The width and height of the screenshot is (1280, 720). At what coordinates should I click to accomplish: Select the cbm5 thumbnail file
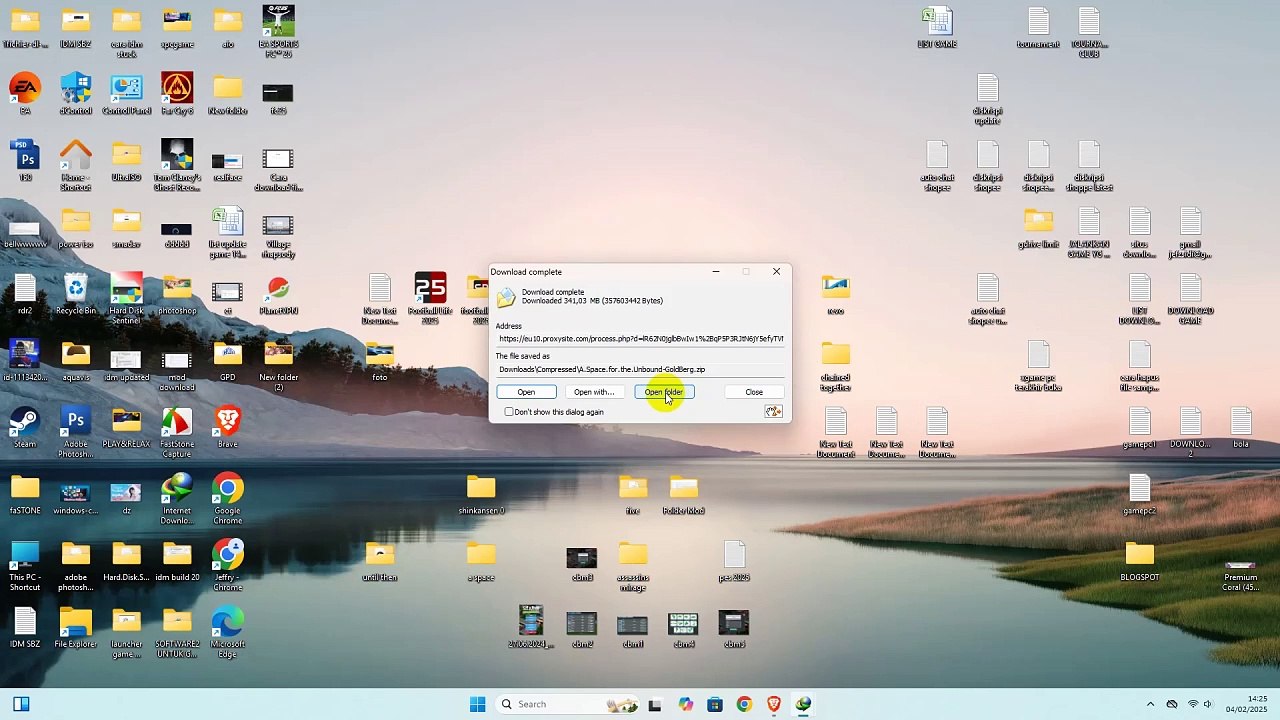pos(734,627)
